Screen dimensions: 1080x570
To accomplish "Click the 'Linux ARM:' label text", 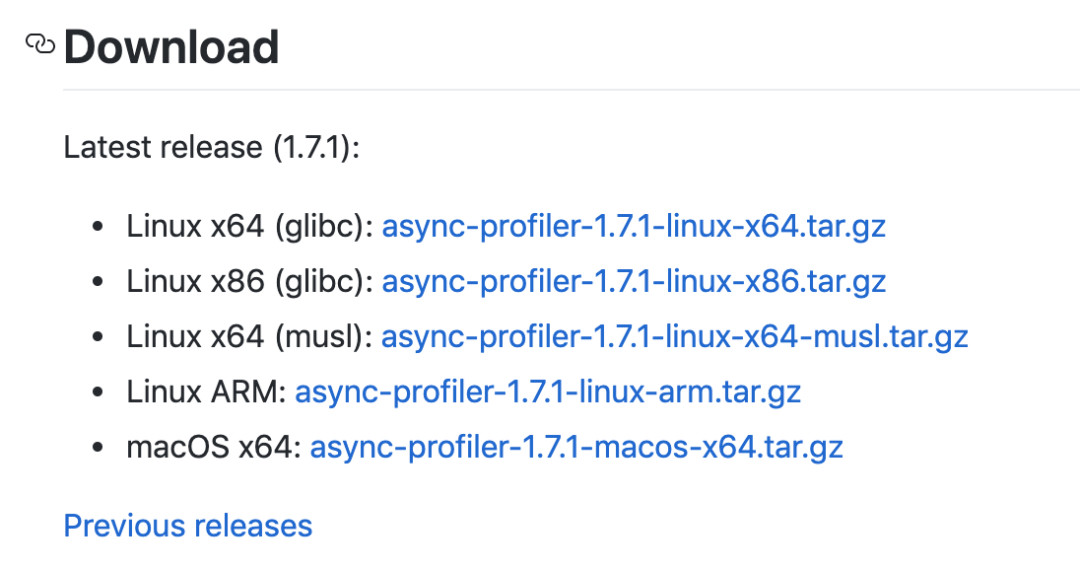I will 207,392.
